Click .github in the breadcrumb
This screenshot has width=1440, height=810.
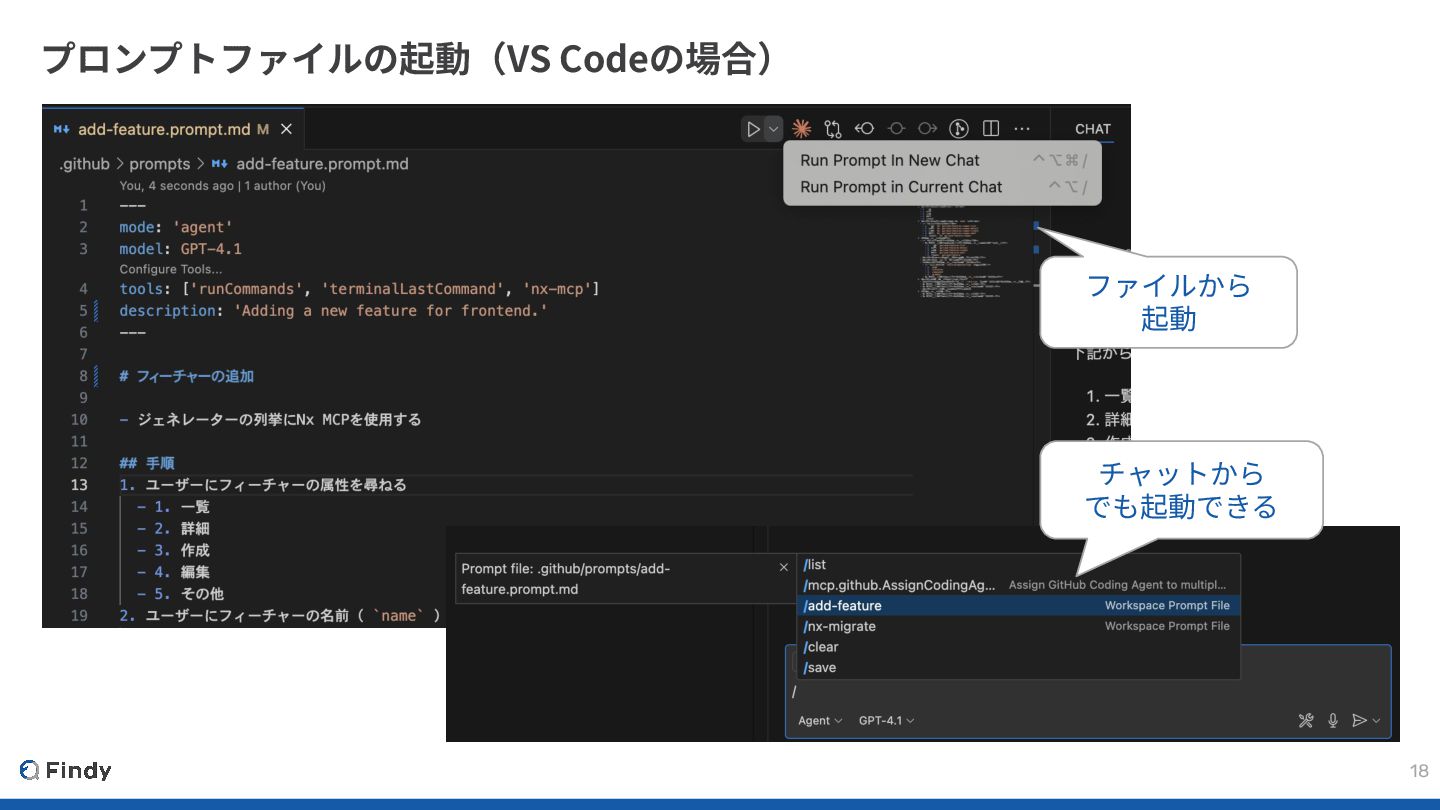click(x=83, y=164)
